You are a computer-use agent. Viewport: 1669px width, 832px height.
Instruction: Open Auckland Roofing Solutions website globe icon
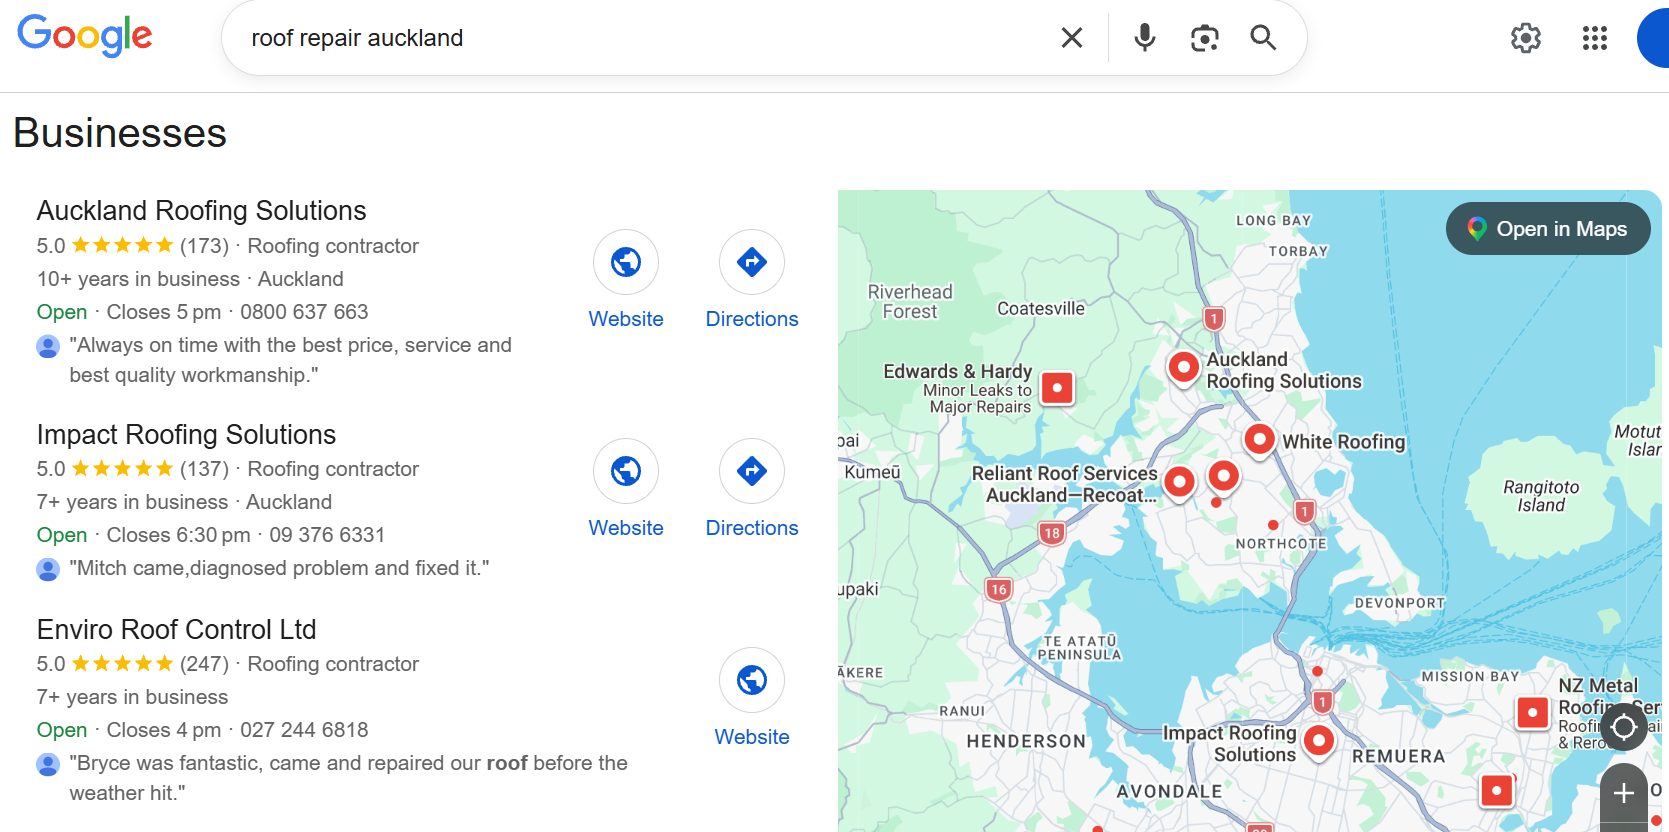[x=626, y=262]
